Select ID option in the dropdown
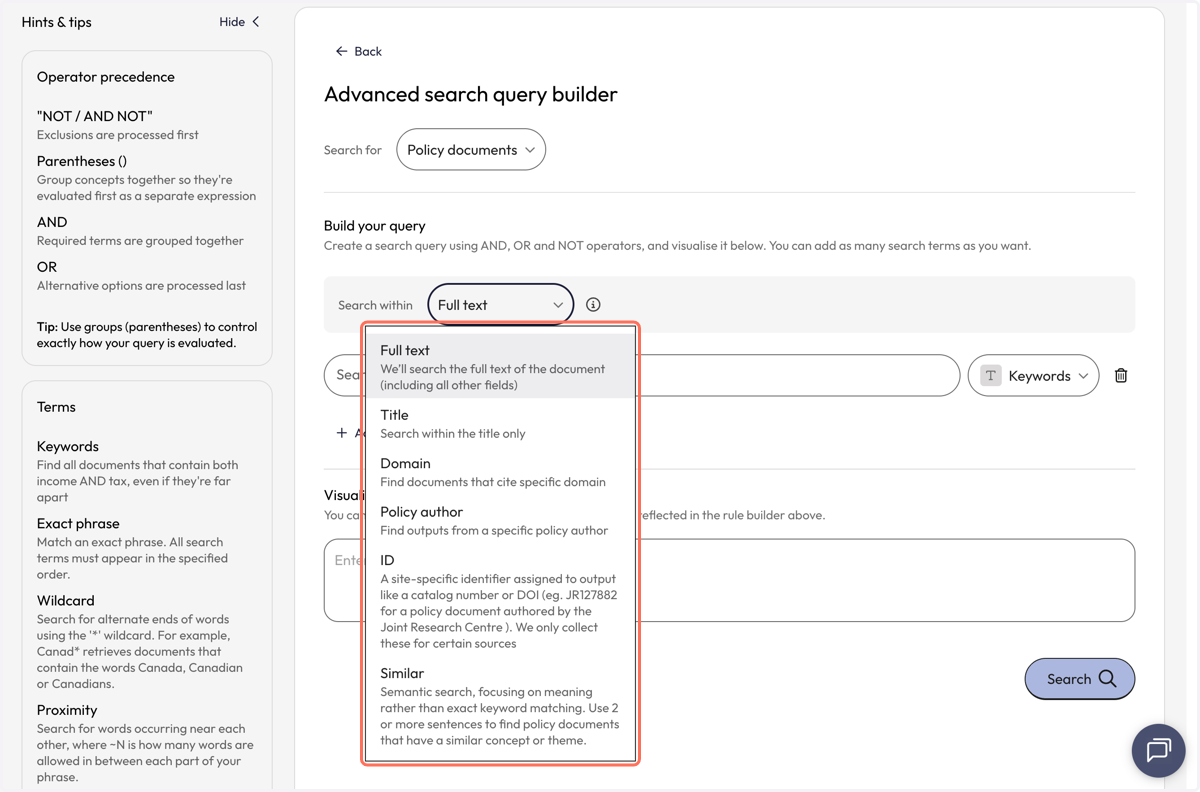Image resolution: width=1200 pixels, height=792 pixels. pos(500,601)
